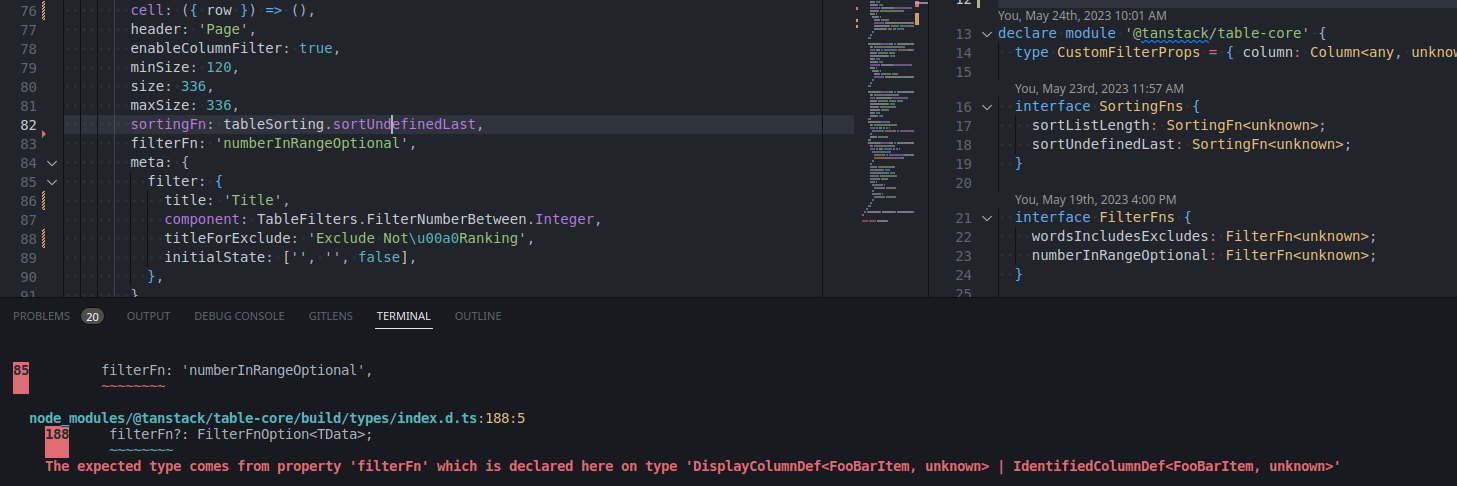
Task: Click 'maxSize' on line 81
Action: [x=160, y=106]
